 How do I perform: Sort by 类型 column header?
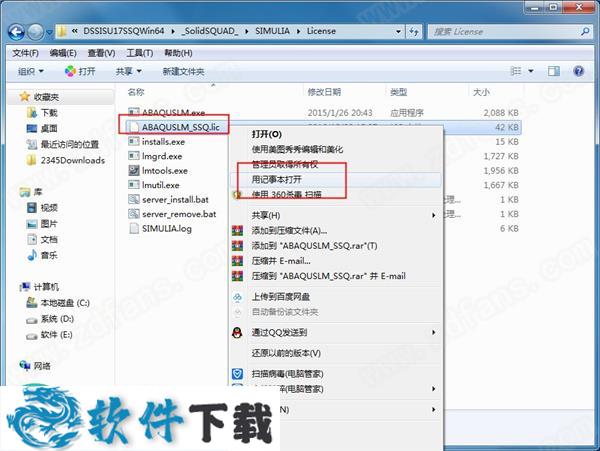pyautogui.click(x=398, y=92)
